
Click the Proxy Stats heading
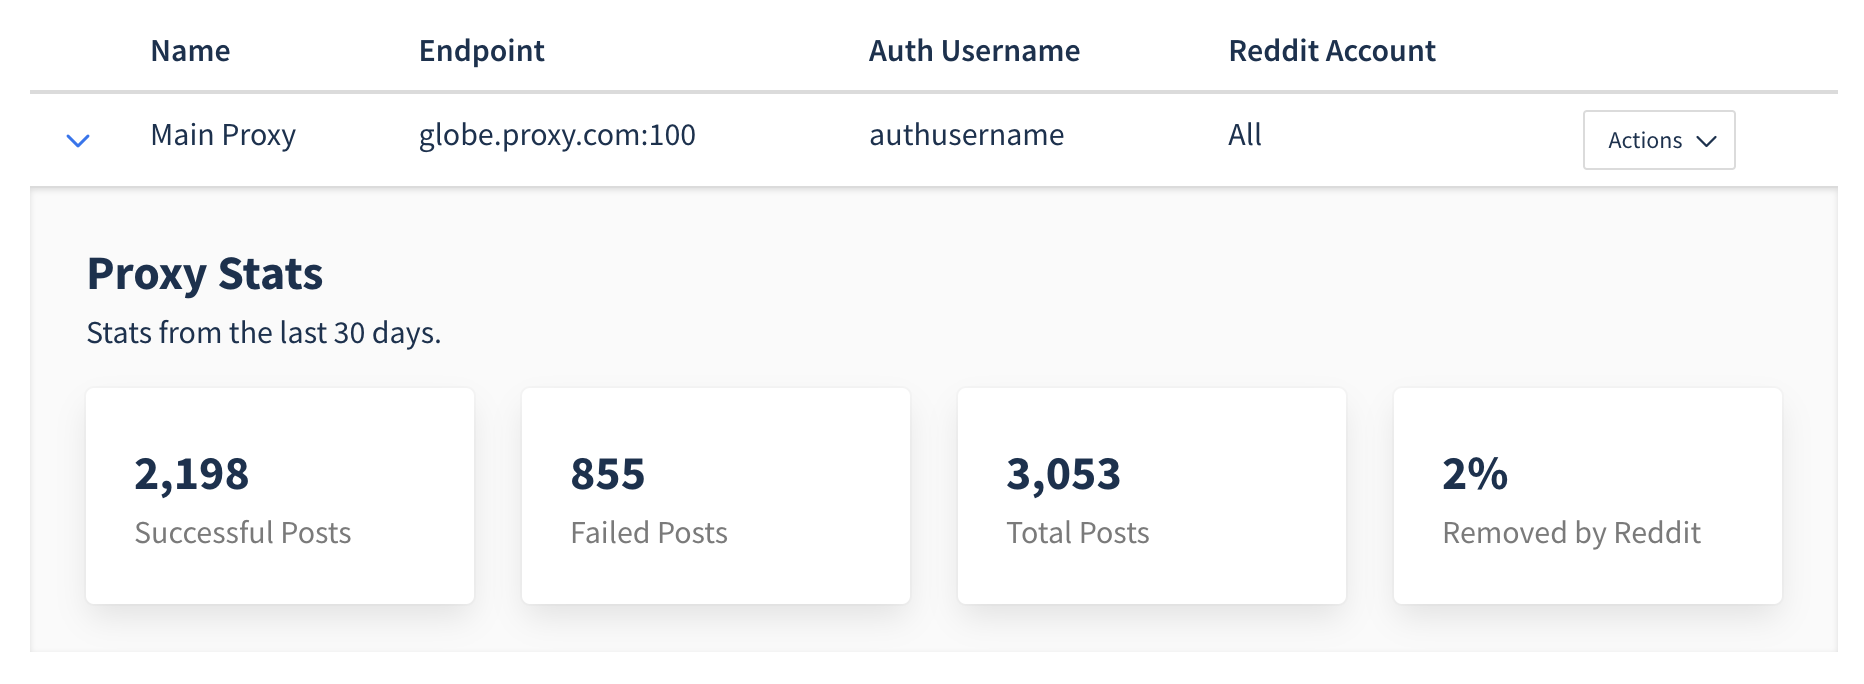[205, 274]
